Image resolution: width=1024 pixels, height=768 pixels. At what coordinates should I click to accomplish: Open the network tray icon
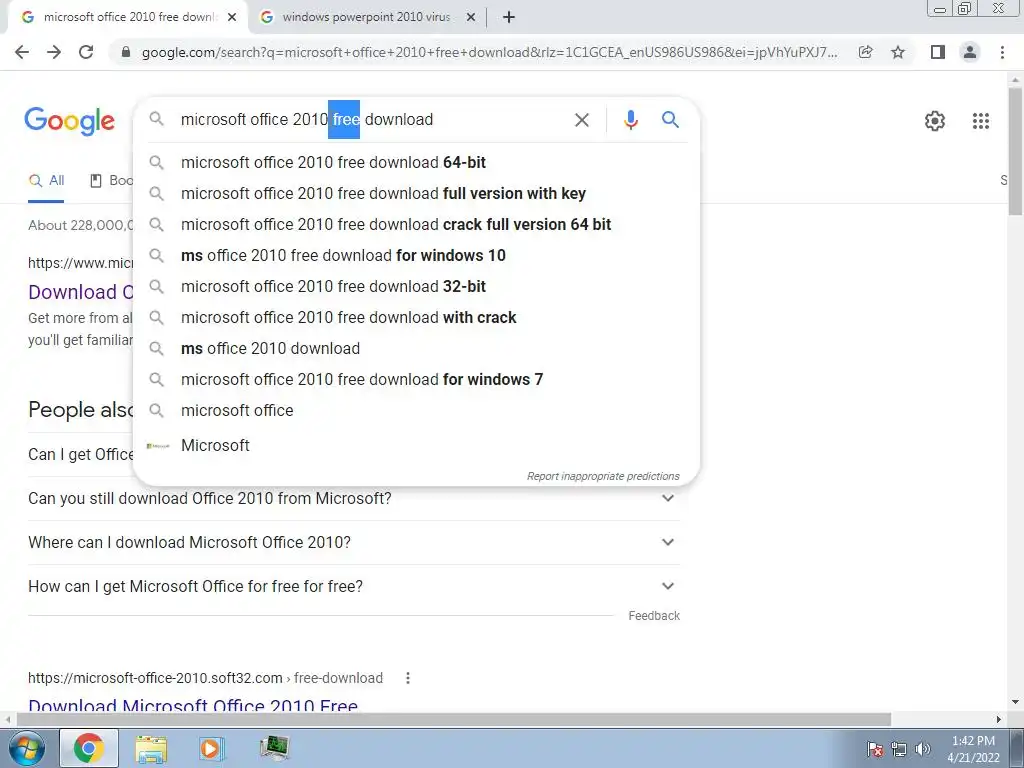[x=899, y=749]
